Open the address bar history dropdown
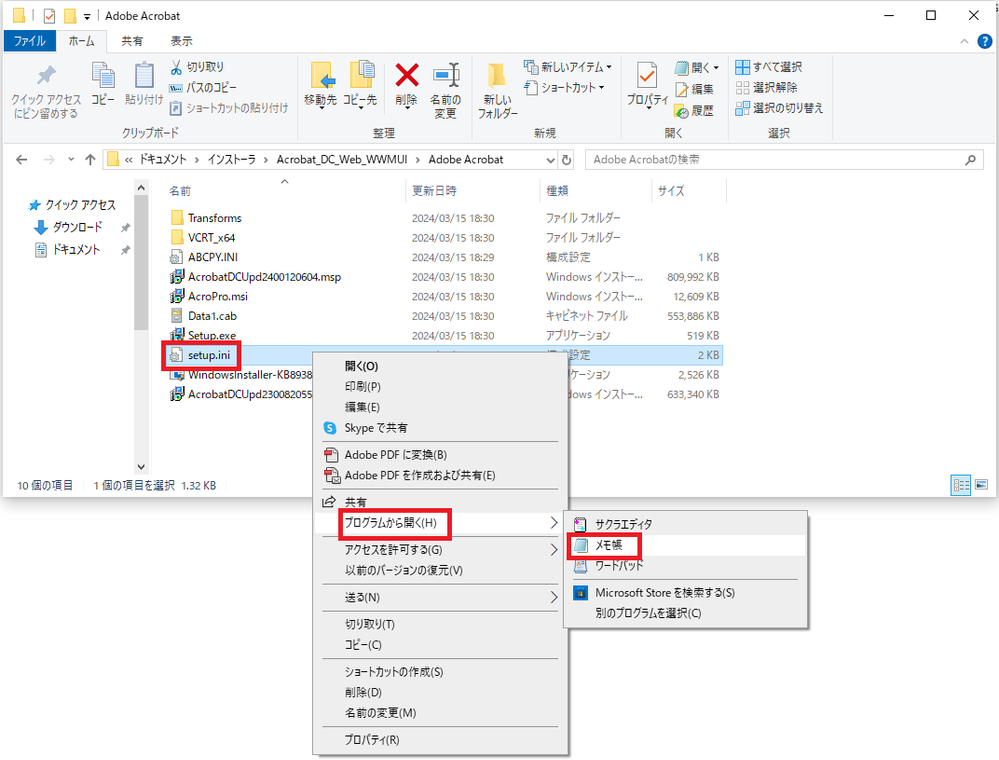Image resolution: width=999 pixels, height=760 pixels. (x=550, y=160)
